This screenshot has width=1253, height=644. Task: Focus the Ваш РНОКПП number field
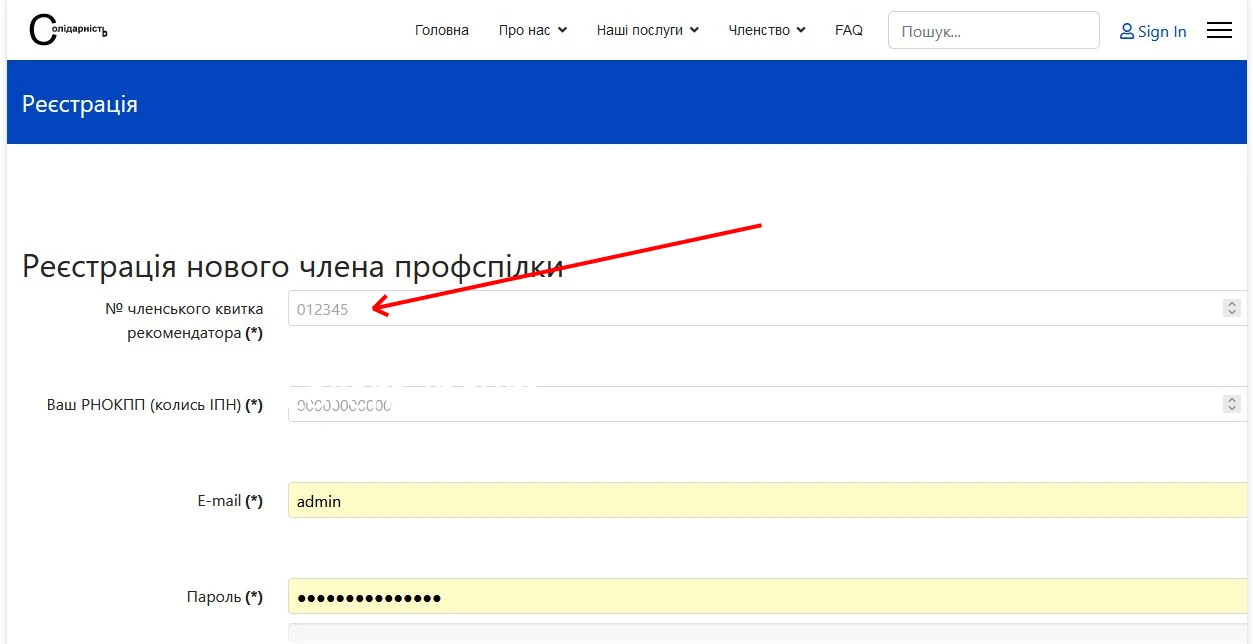point(767,404)
